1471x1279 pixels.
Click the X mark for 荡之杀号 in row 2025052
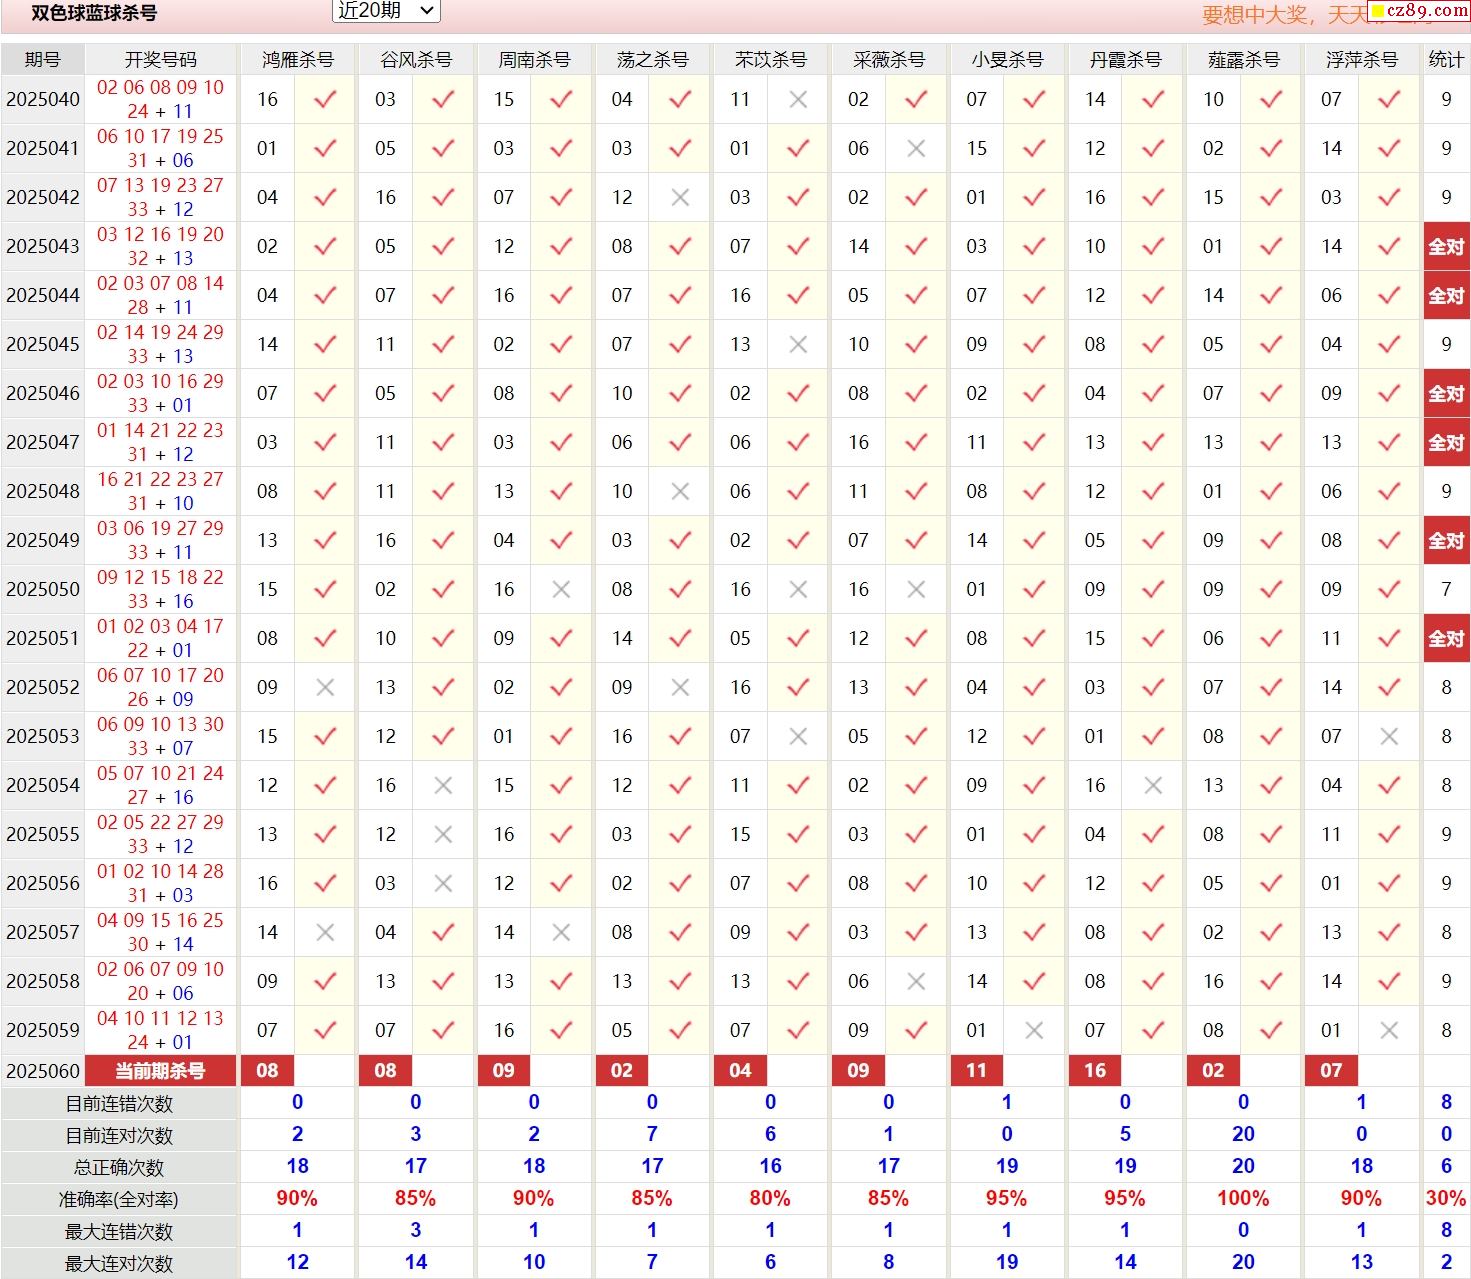680,687
